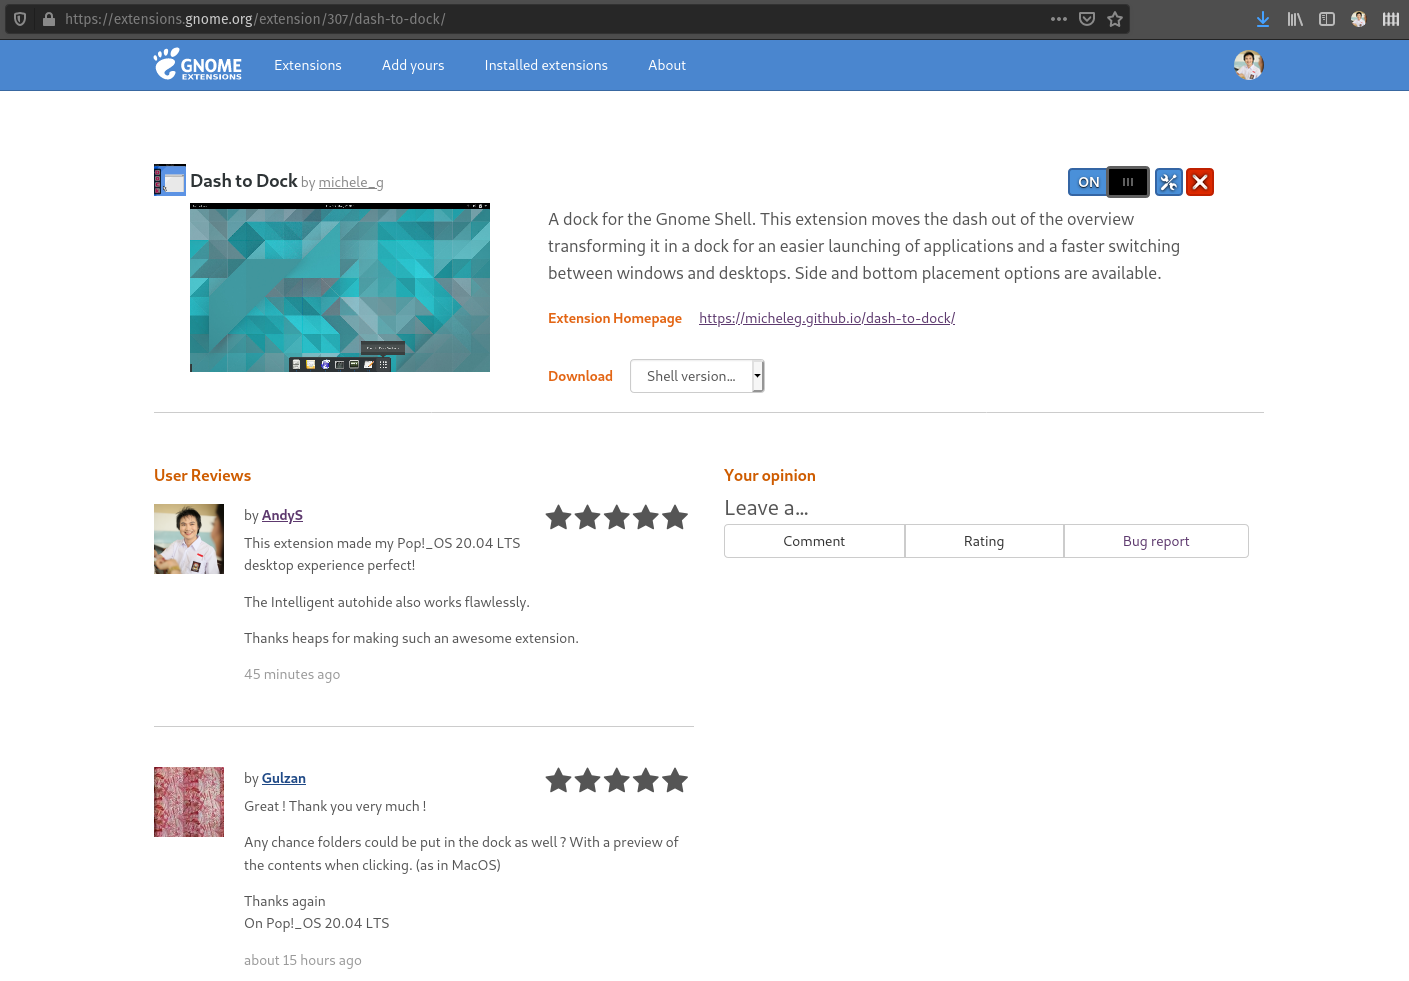
Task: Click AndyS's five-star rating
Action: [617, 517]
